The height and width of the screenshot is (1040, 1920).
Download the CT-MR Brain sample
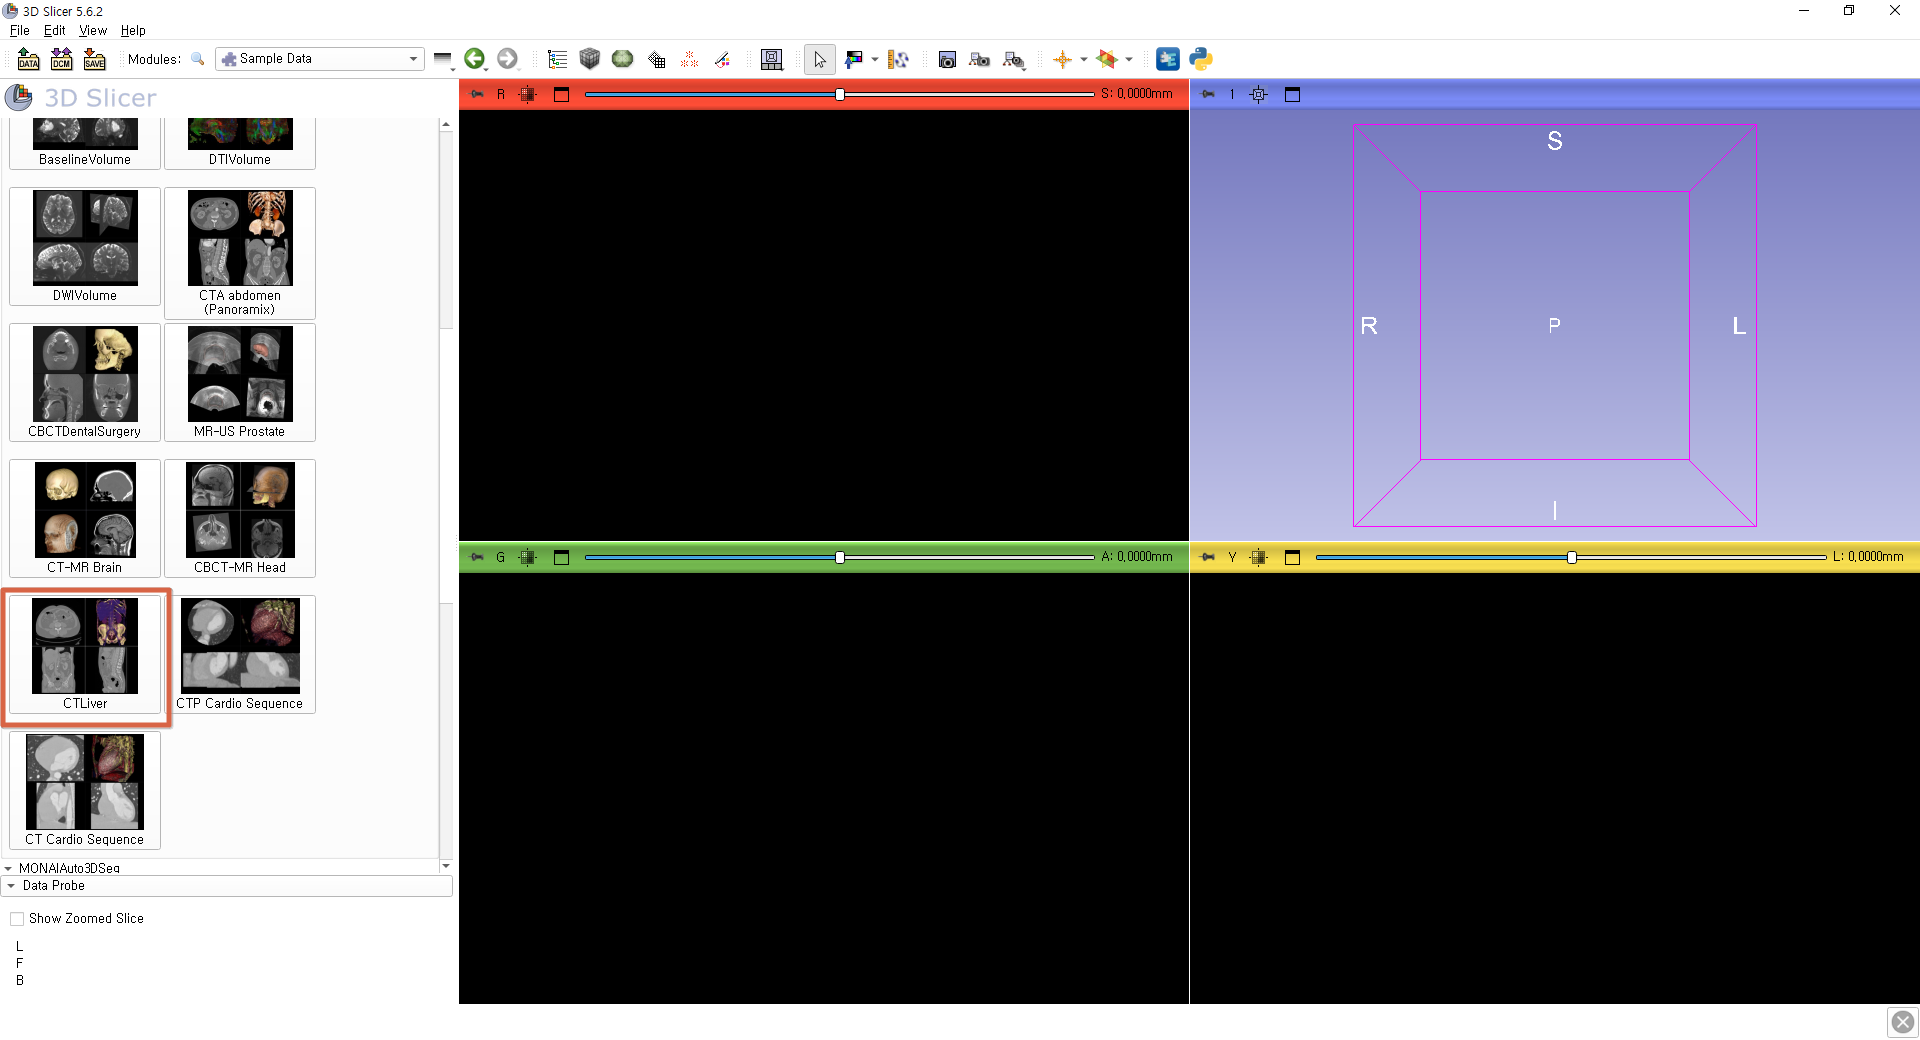[x=85, y=518]
